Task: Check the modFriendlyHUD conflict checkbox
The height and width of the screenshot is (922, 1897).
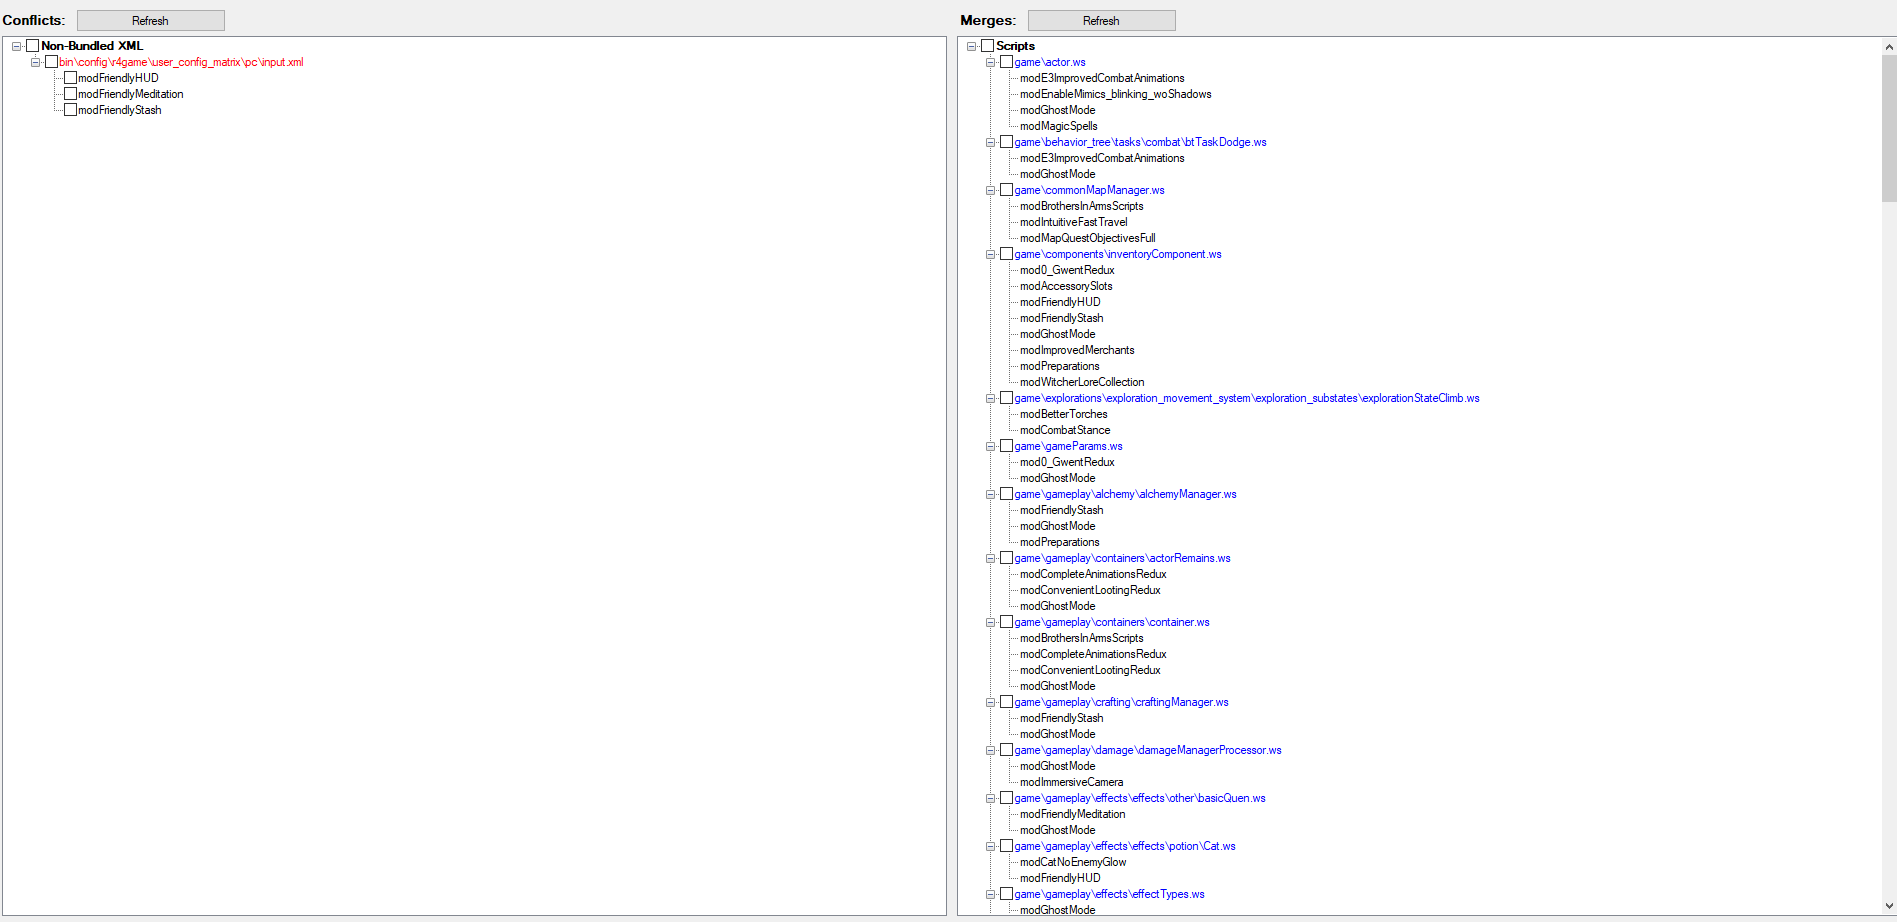Action: pos(70,78)
